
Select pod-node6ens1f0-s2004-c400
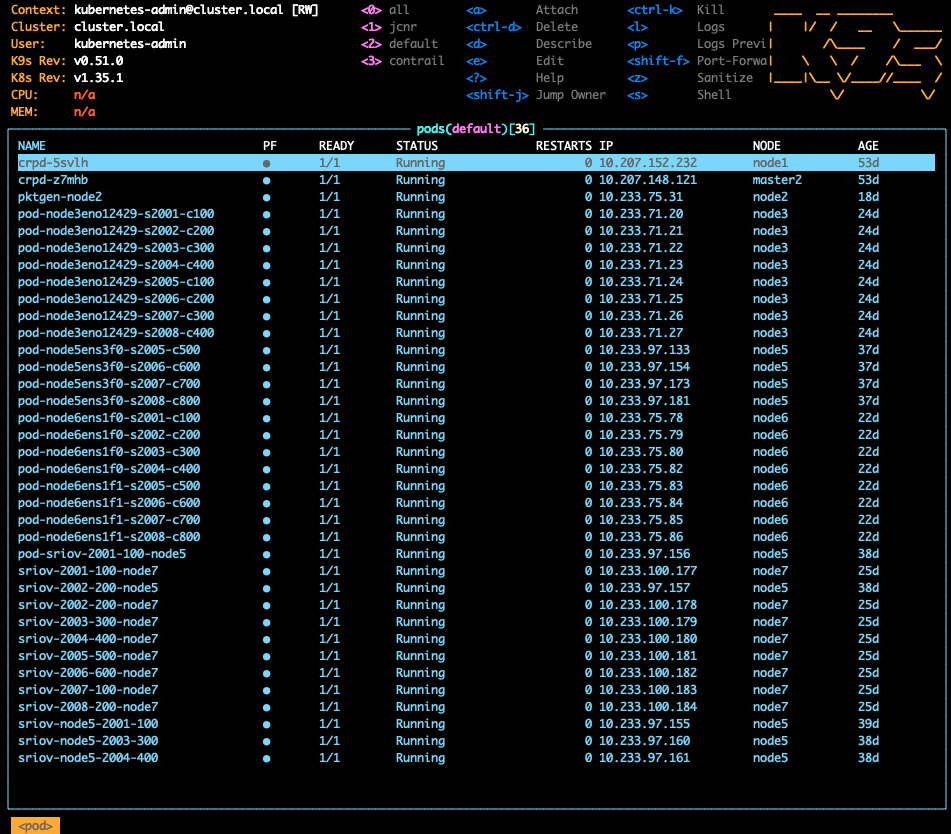click(x=109, y=469)
